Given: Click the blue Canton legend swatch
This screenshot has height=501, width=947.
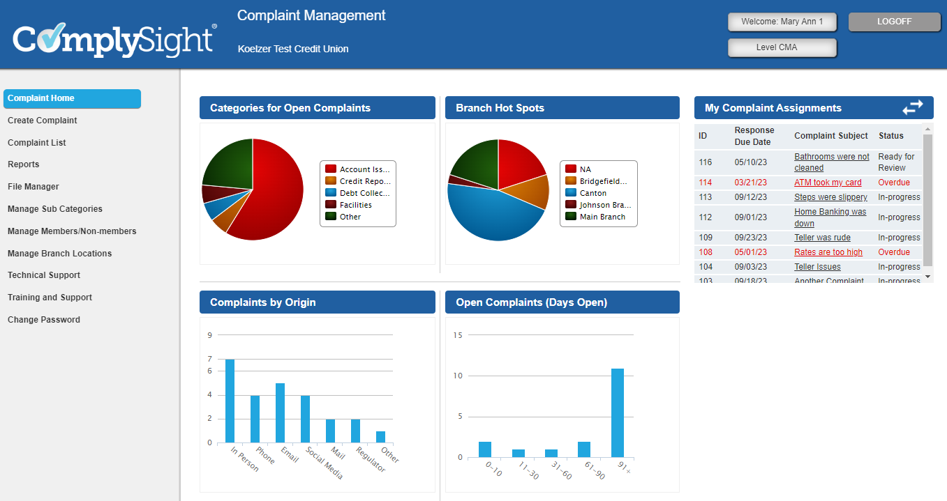Looking at the screenshot, I should pos(570,193).
